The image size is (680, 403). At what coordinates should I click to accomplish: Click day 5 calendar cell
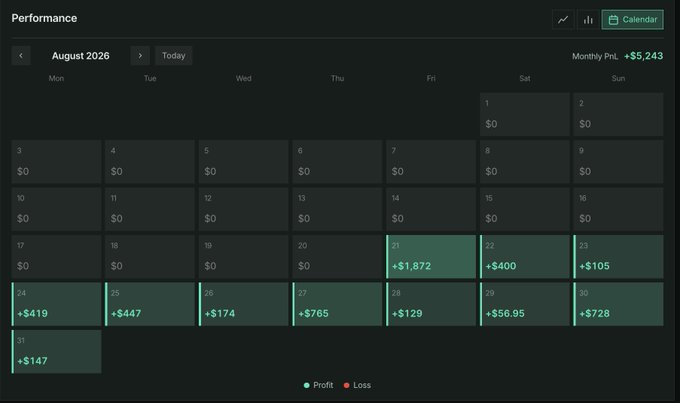[x=244, y=162]
